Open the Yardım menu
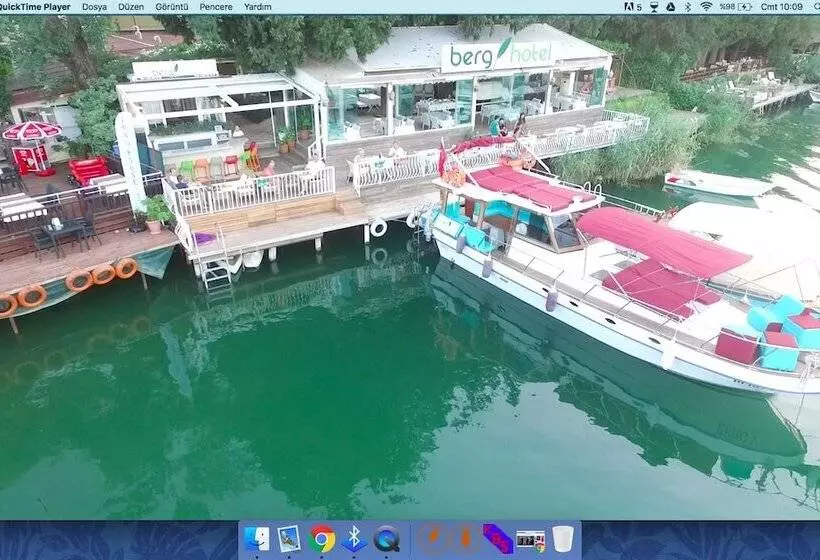820x560 pixels. (258, 6)
